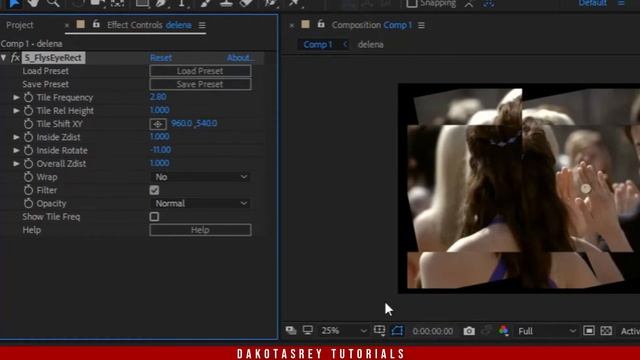Click the Load Preset button
Viewport: 640px width, 360px height.
200,71
